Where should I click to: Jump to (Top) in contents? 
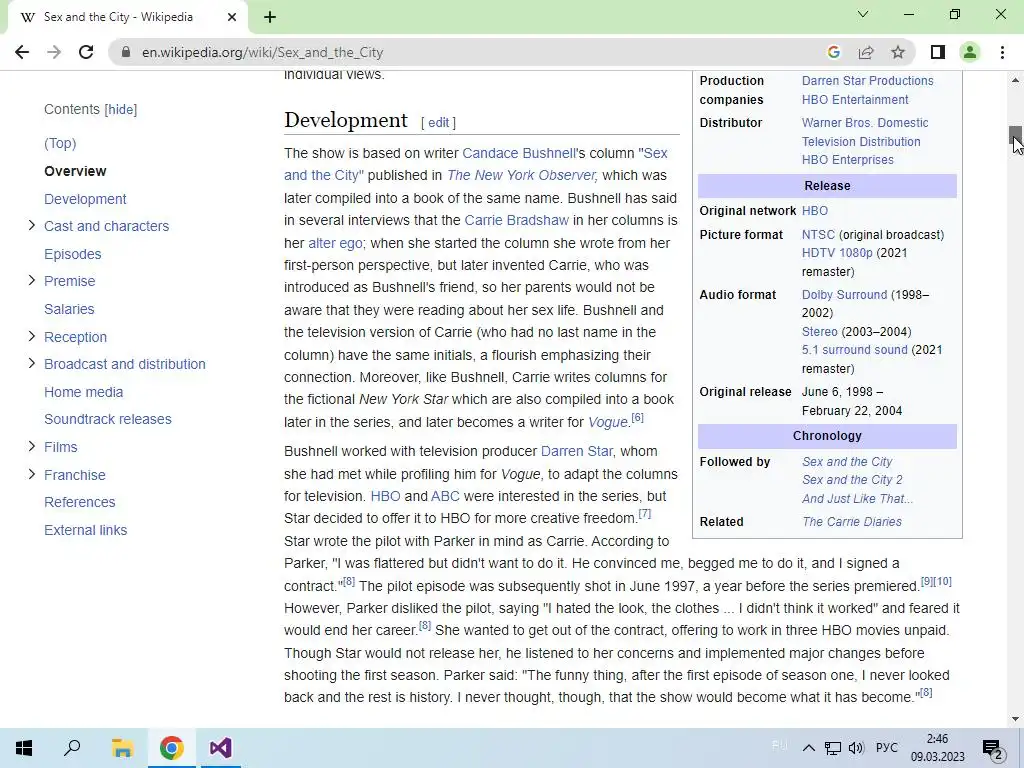coord(60,144)
